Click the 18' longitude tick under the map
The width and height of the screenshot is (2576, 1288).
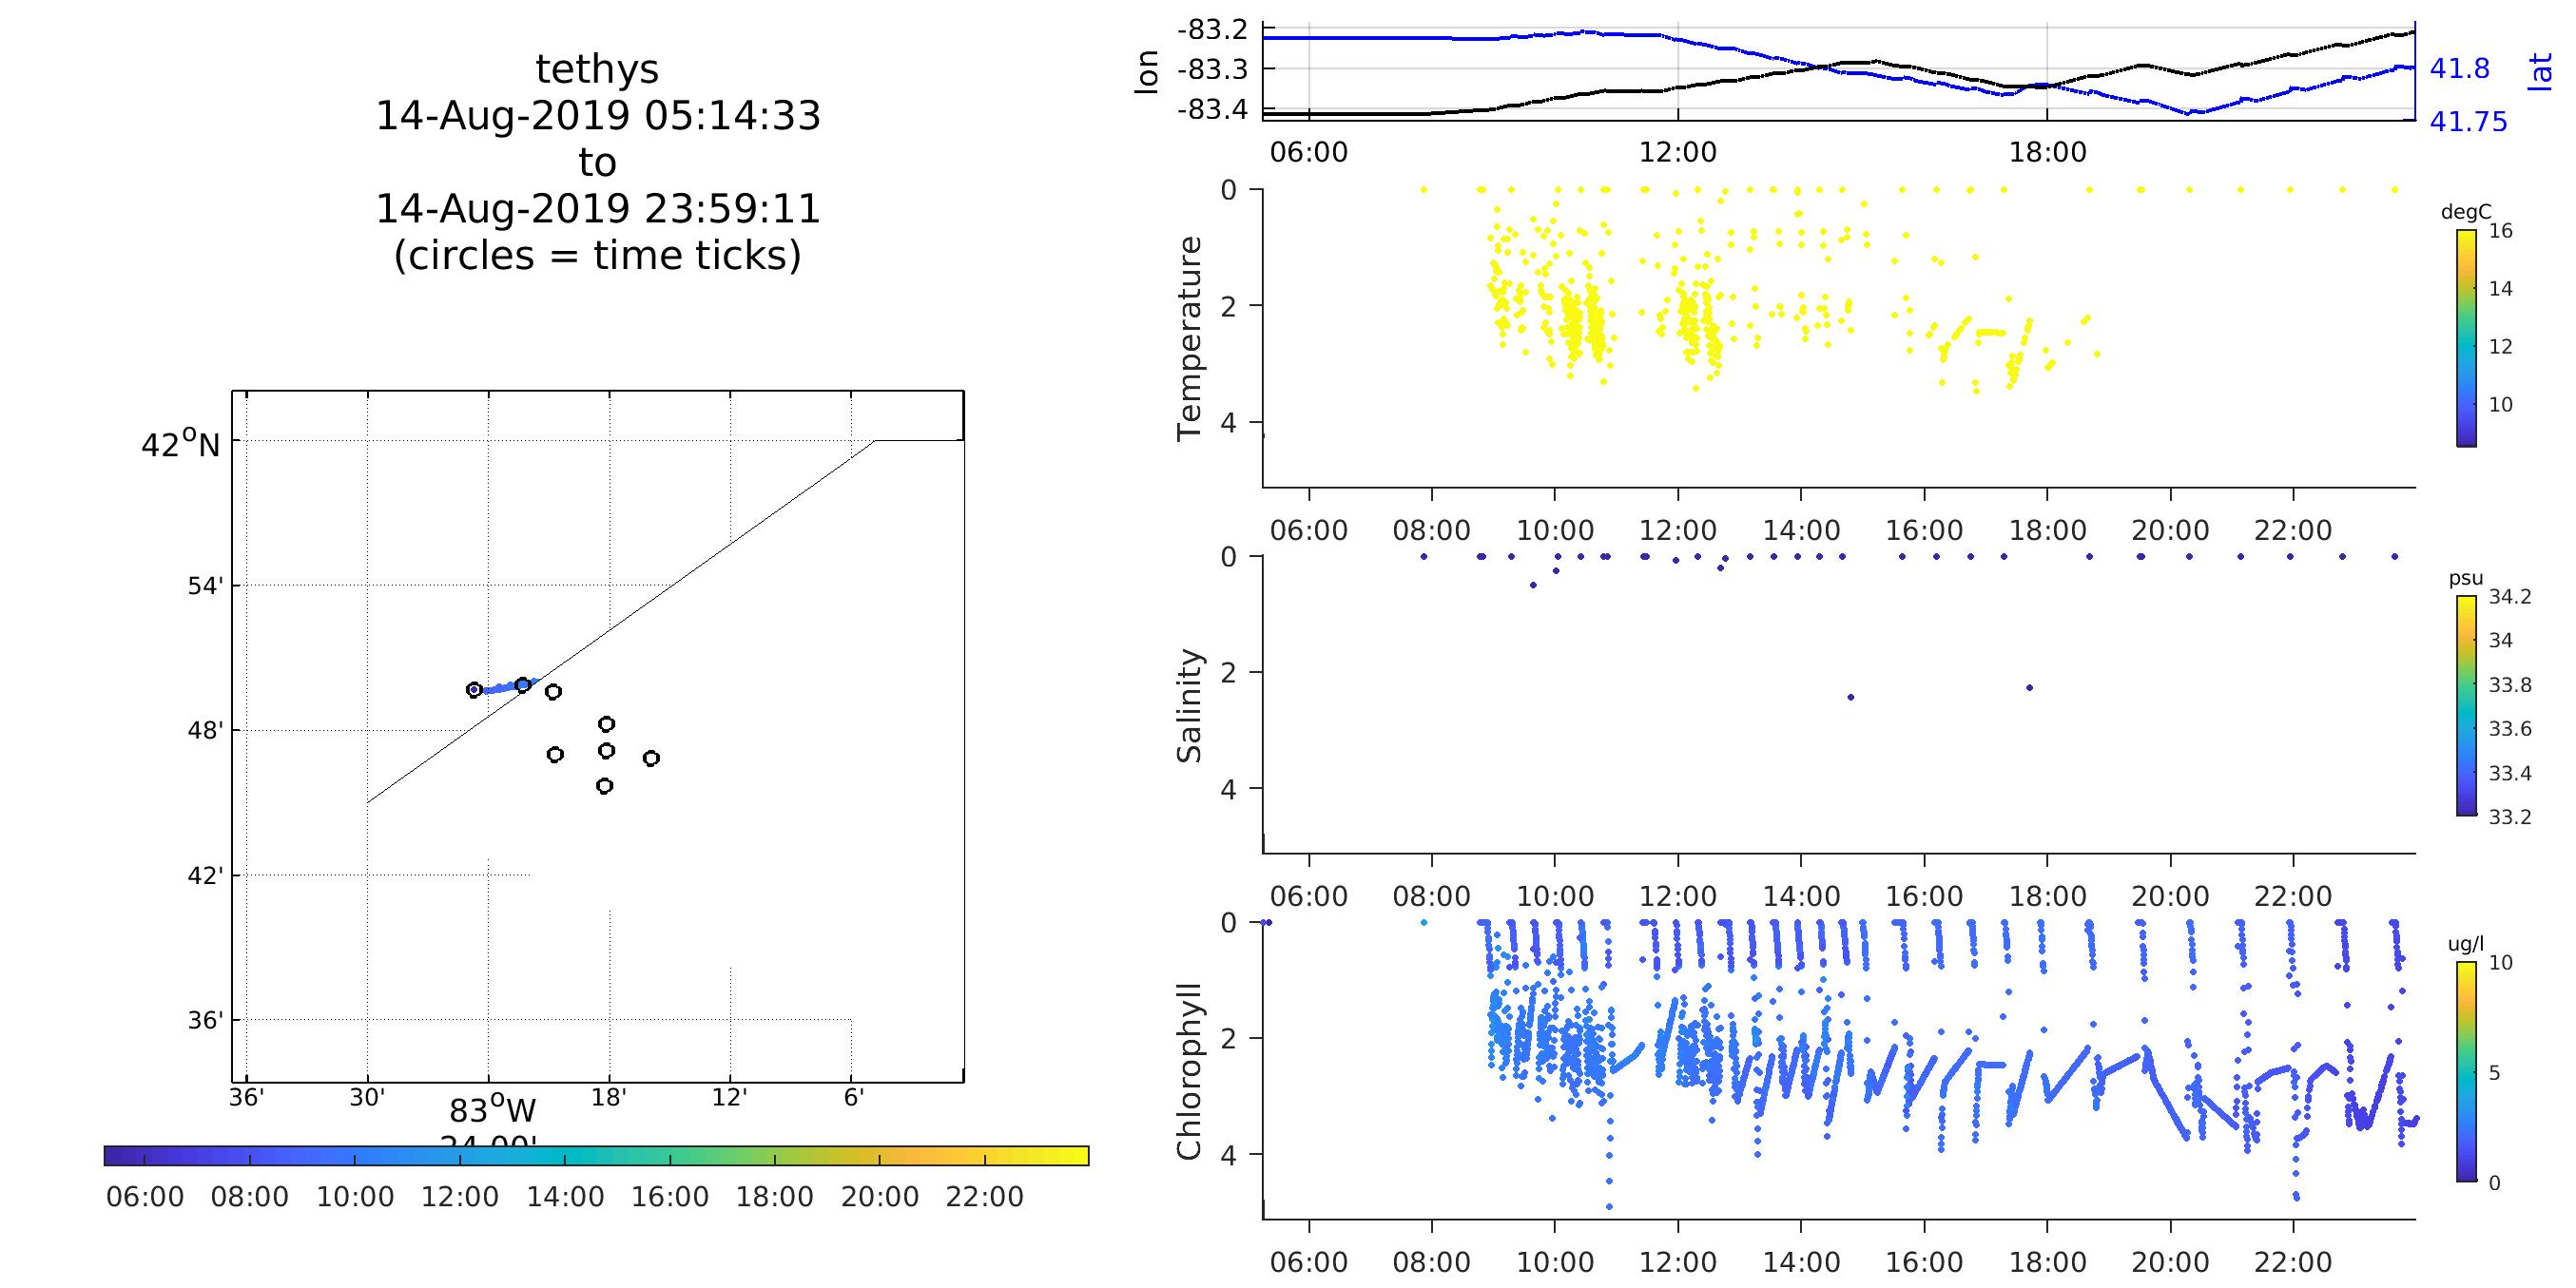609,1097
